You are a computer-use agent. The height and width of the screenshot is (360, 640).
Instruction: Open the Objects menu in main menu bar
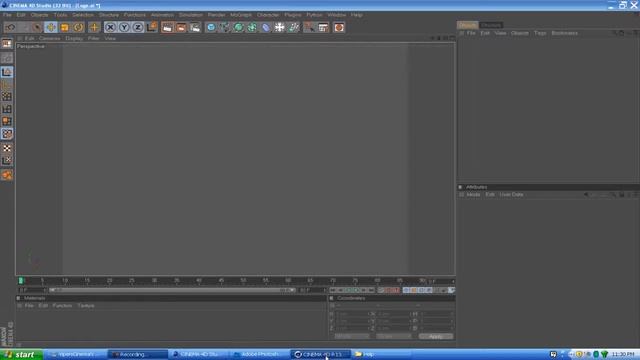tap(39, 15)
